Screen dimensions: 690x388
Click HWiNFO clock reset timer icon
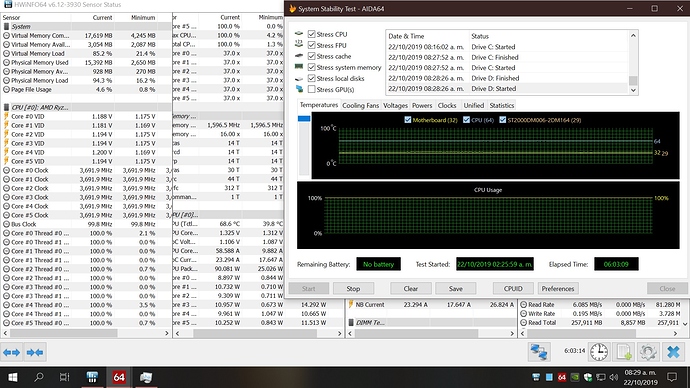(599, 352)
